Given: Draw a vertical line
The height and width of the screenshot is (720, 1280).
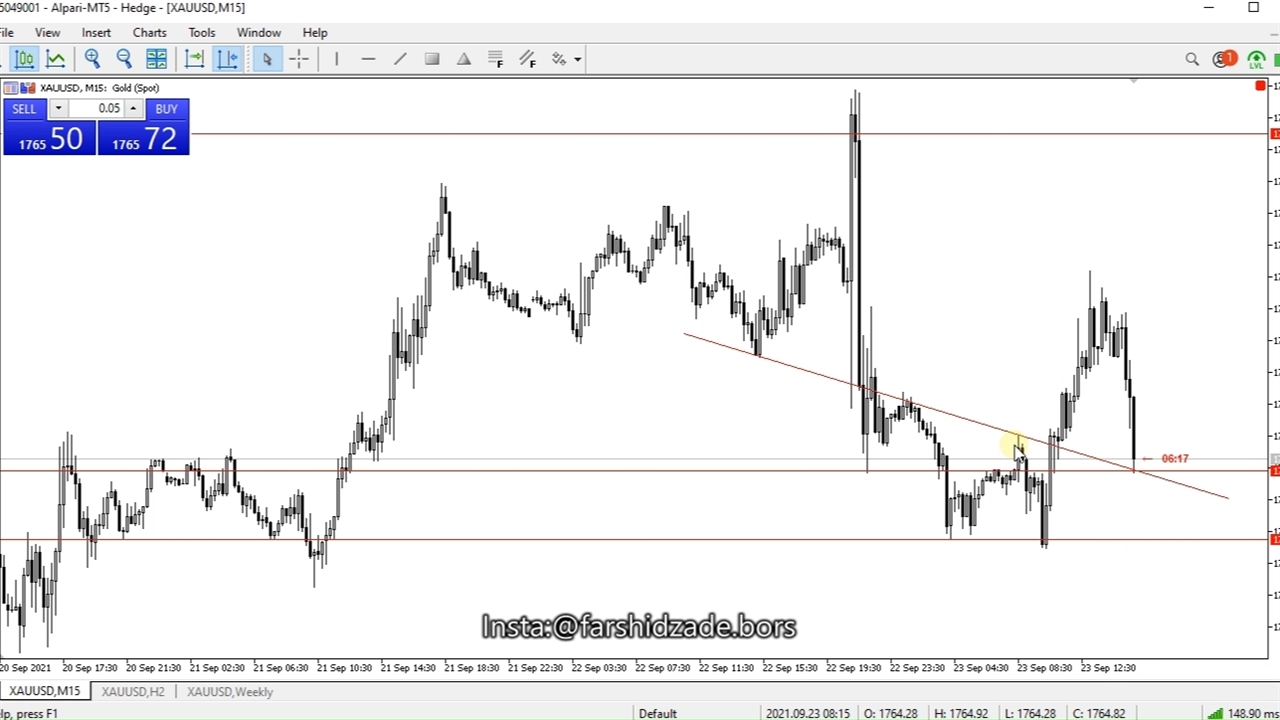Looking at the screenshot, I should tap(337, 59).
